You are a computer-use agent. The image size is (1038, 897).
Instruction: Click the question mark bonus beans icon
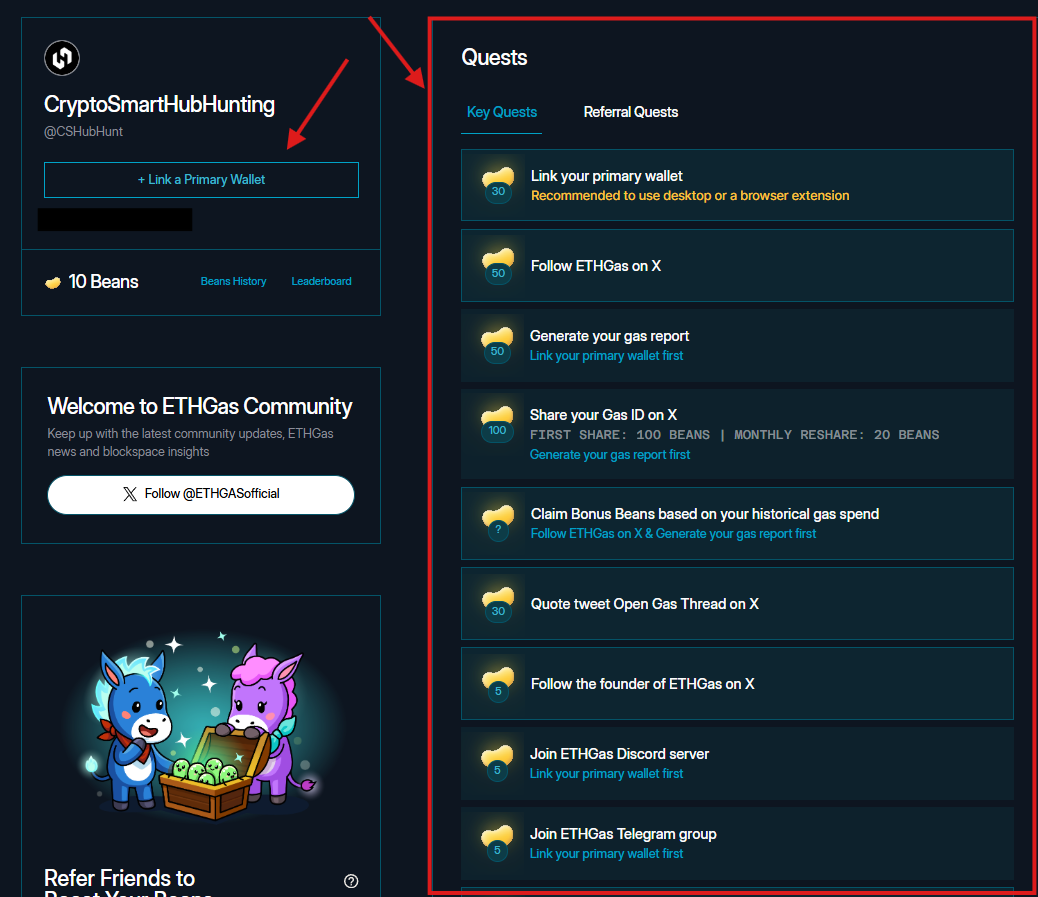coord(497,524)
